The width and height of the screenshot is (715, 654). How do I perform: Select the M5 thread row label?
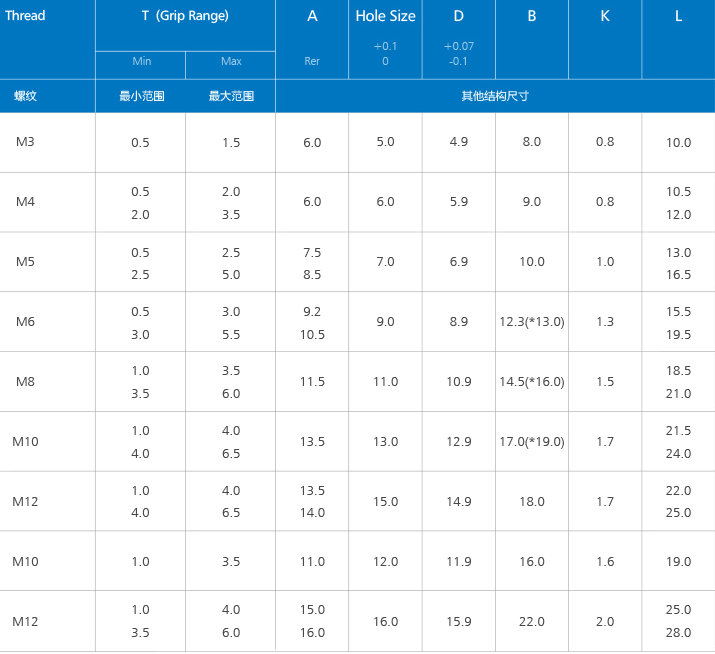click(x=25, y=262)
